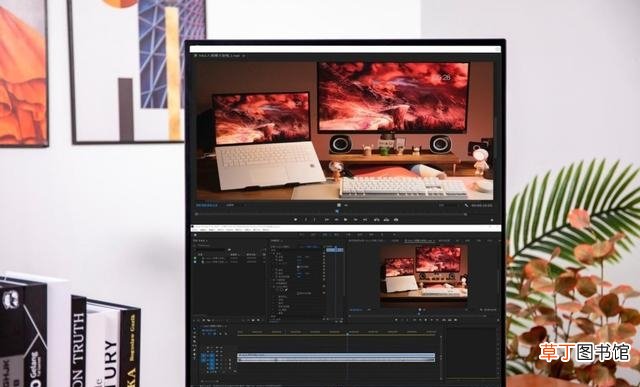The height and width of the screenshot is (387, 640).
Task: Click Home icon in Premiere workspace bar
Action: pos(195,235)
